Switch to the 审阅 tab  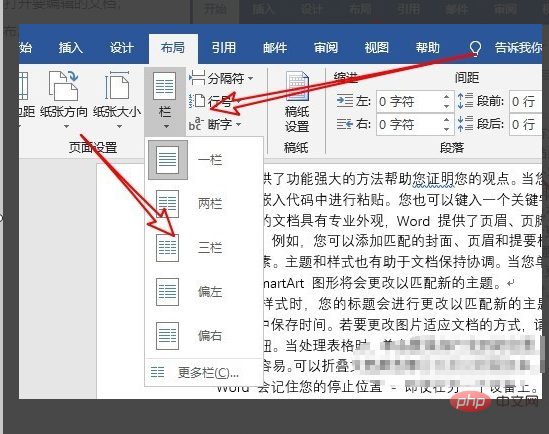pyautogui.click(x=326, y=48)
